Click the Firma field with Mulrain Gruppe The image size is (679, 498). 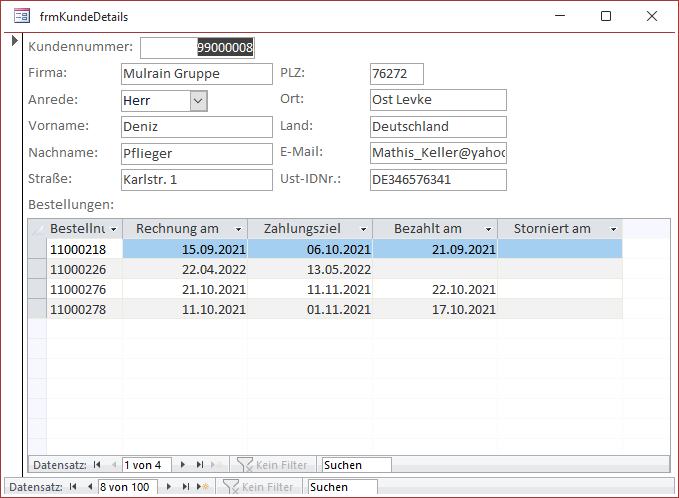pyautogui.click(x=195, y=74)
